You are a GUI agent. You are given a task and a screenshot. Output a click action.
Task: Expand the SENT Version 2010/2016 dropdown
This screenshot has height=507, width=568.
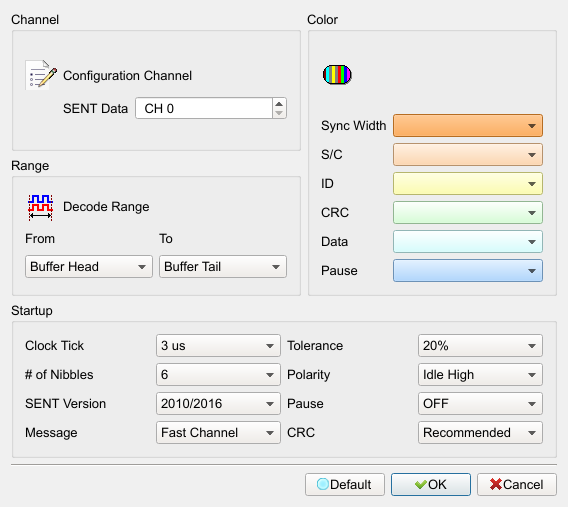coord(218,403)
